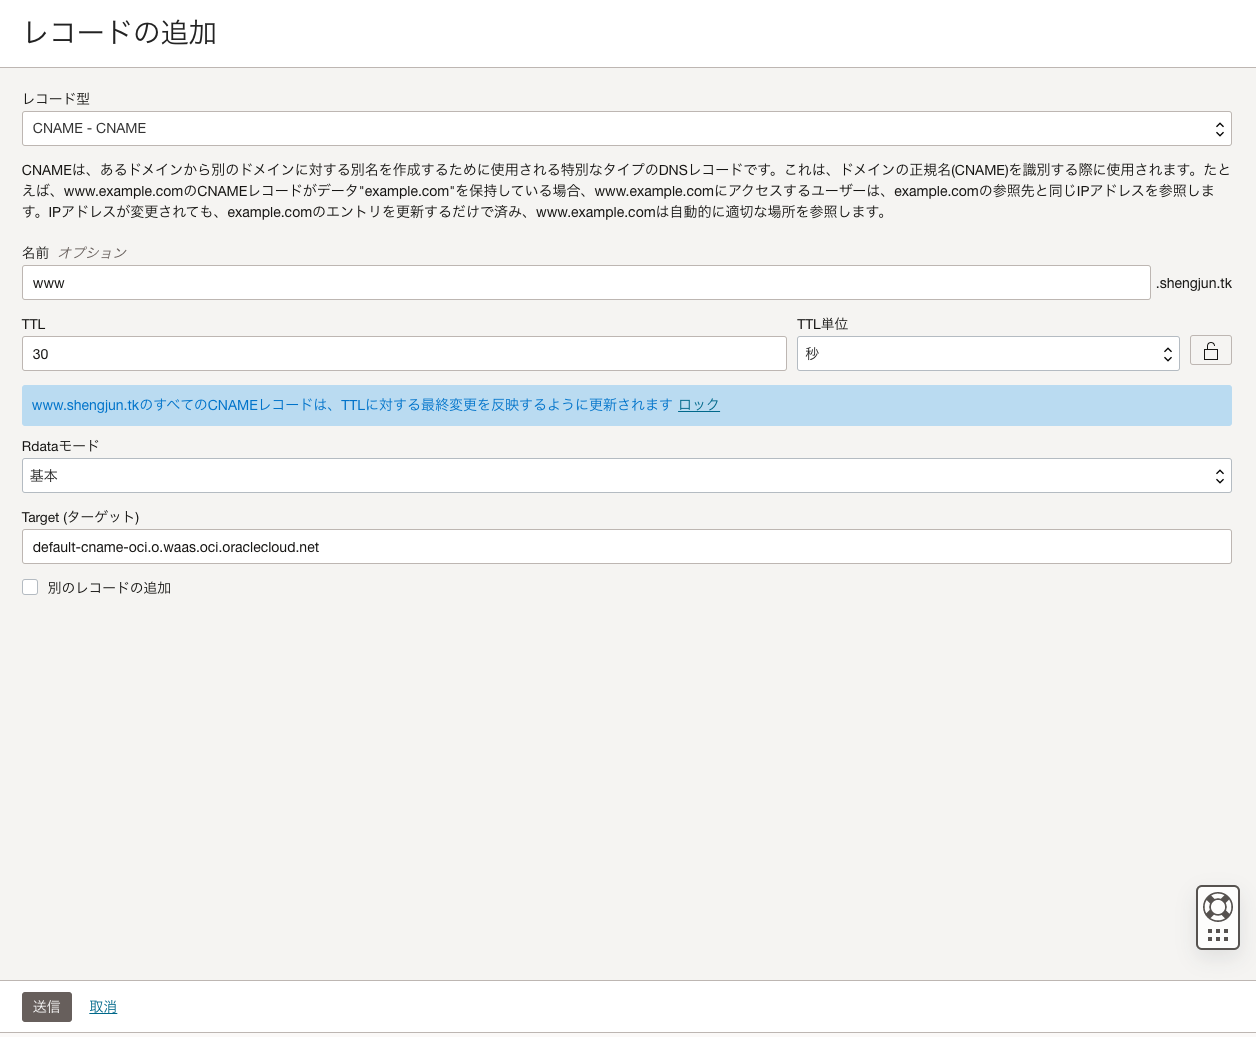Viewport: 1256px width, 1037px height.
Task: Open the record type dropdown showing CNAME - CNAME
Action: pyautogui.click(x=627, y=128)
